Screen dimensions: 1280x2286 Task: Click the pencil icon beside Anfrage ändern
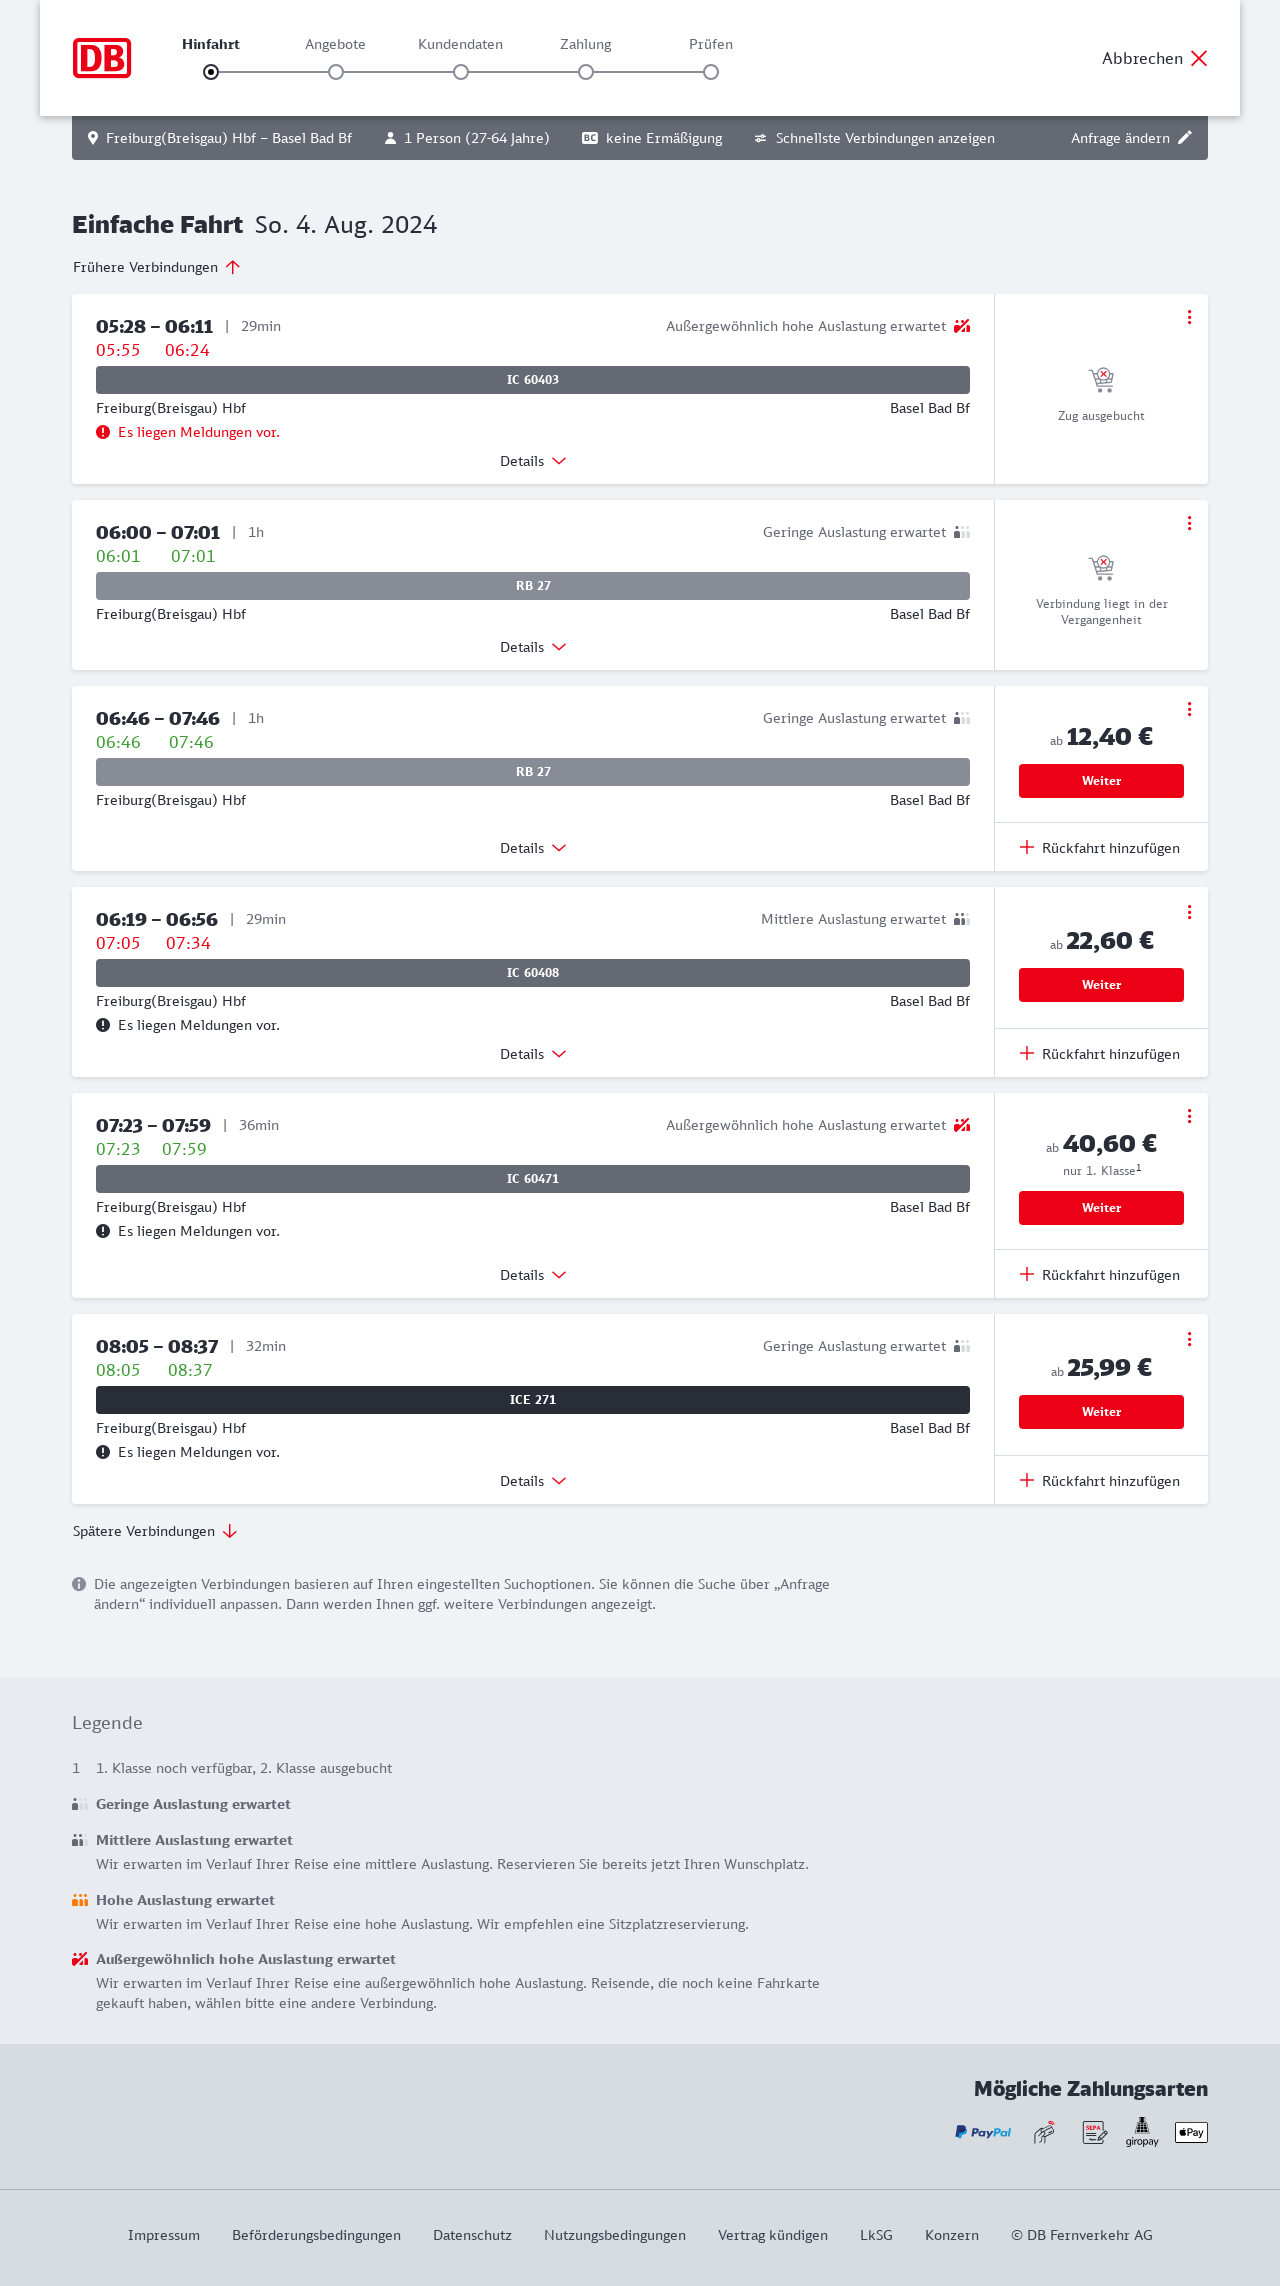1185,138
